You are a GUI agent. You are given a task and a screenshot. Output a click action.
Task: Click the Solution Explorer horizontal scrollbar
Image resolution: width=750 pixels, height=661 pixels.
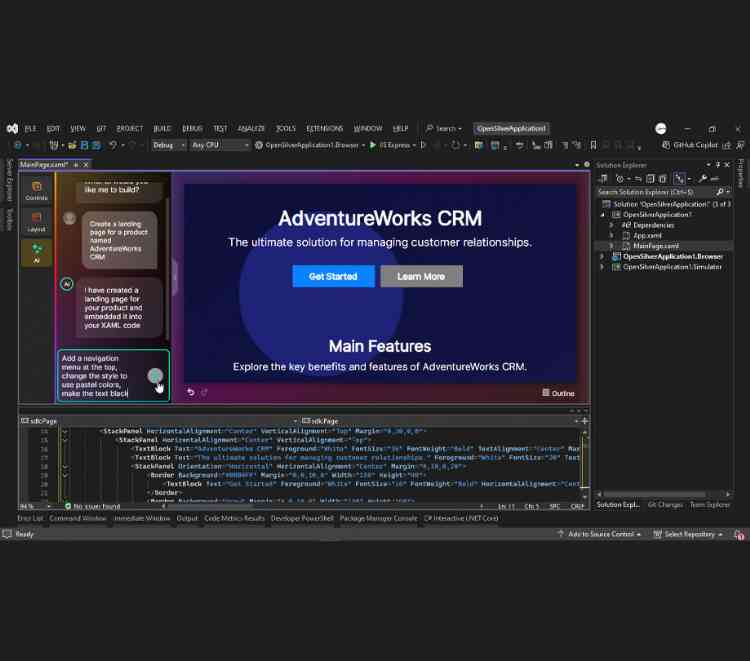pyautogui.click(x=654, y=494)
